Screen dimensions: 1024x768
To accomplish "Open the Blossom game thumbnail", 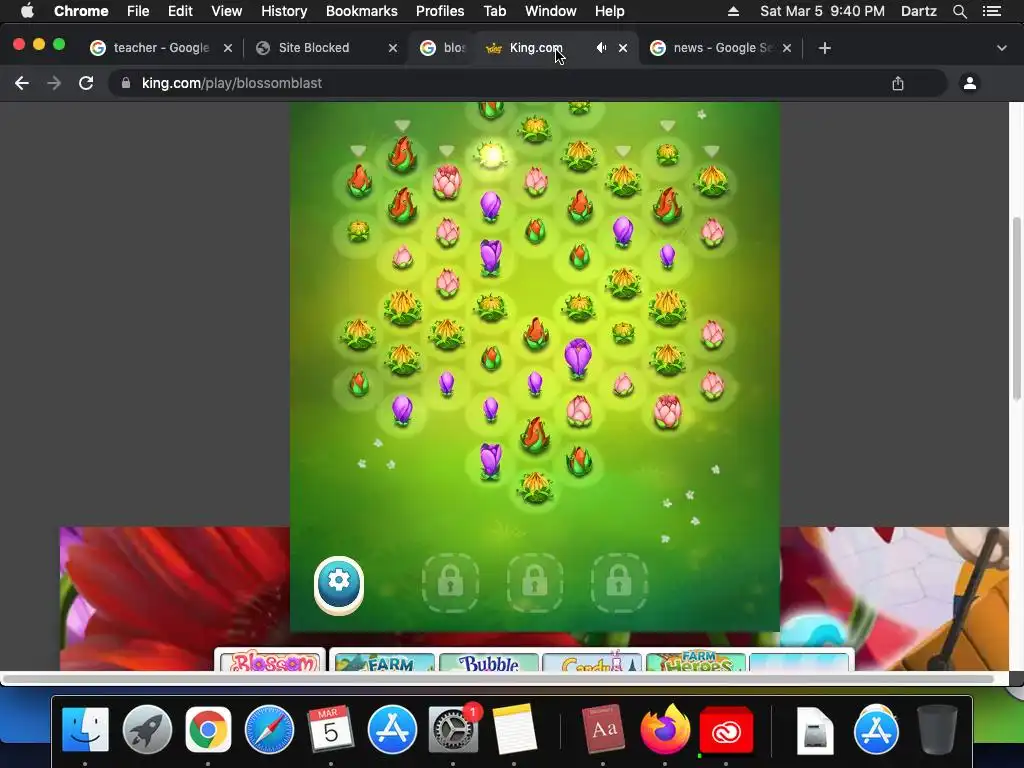I will pyautogui.click(x=270, y=660).
